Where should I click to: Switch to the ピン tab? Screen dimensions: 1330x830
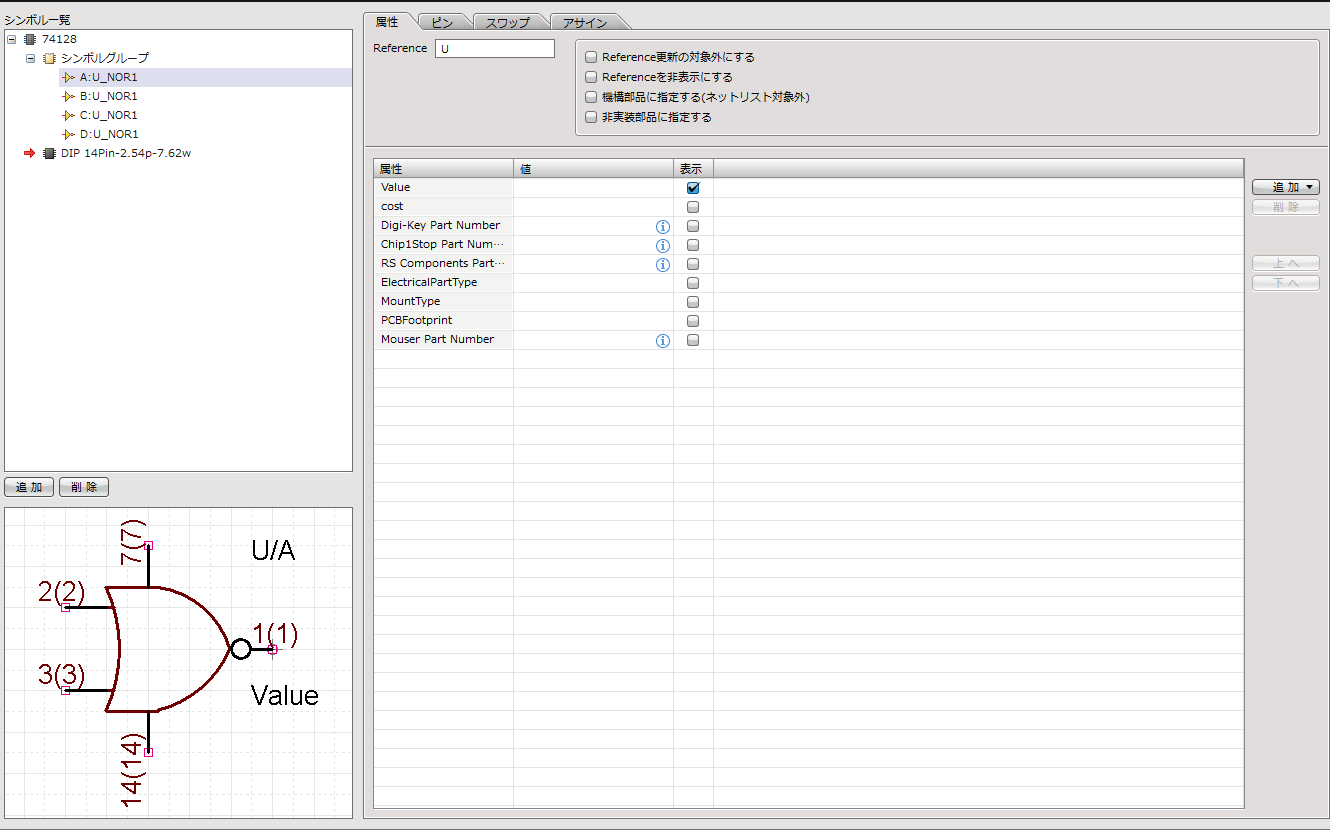point(441,22)
